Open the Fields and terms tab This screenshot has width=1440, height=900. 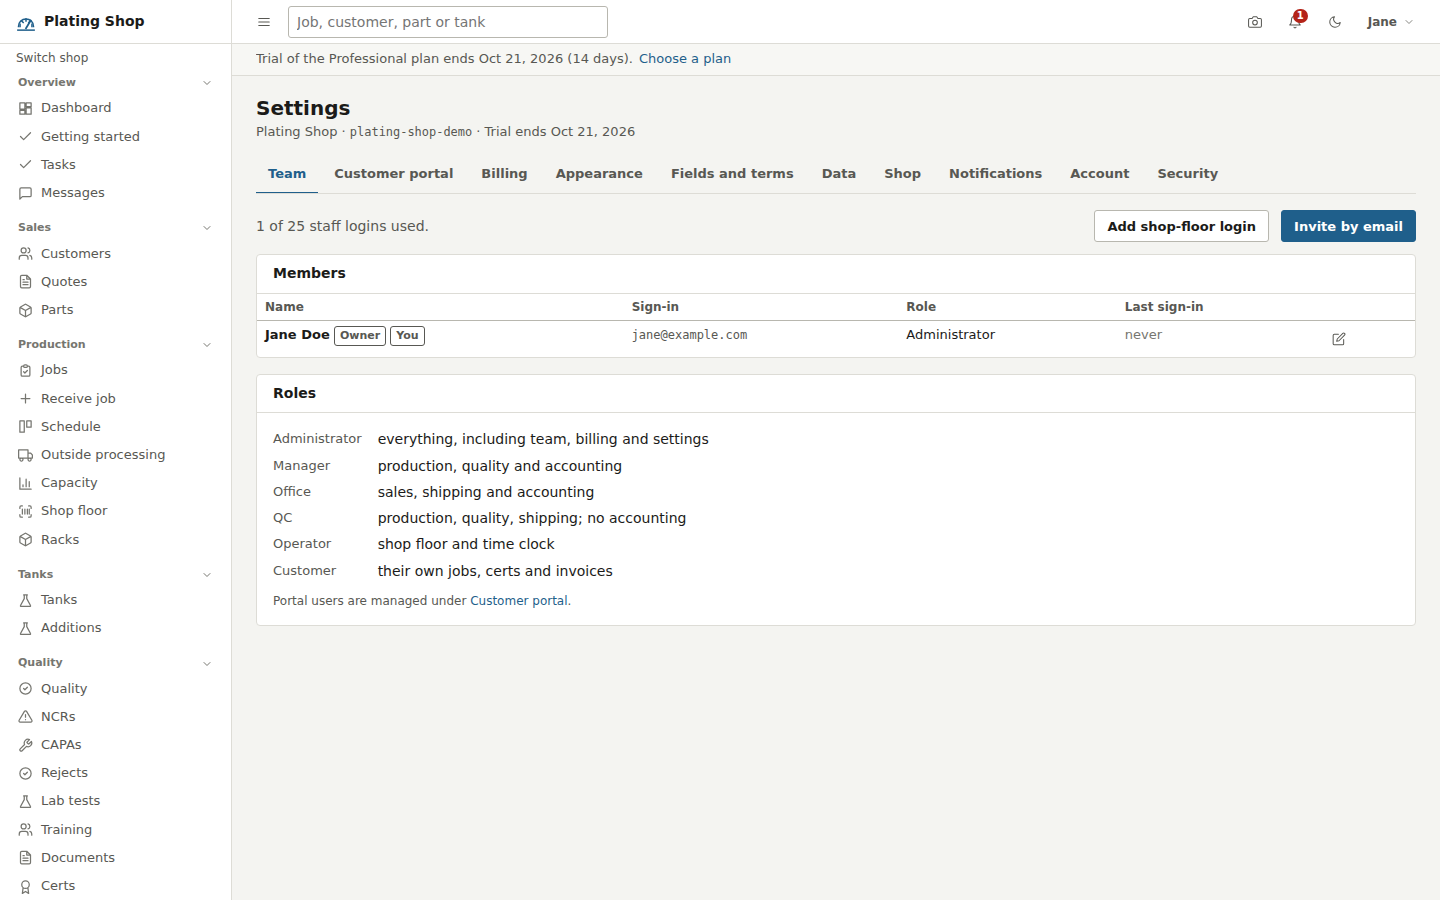[x=732, y=174]
